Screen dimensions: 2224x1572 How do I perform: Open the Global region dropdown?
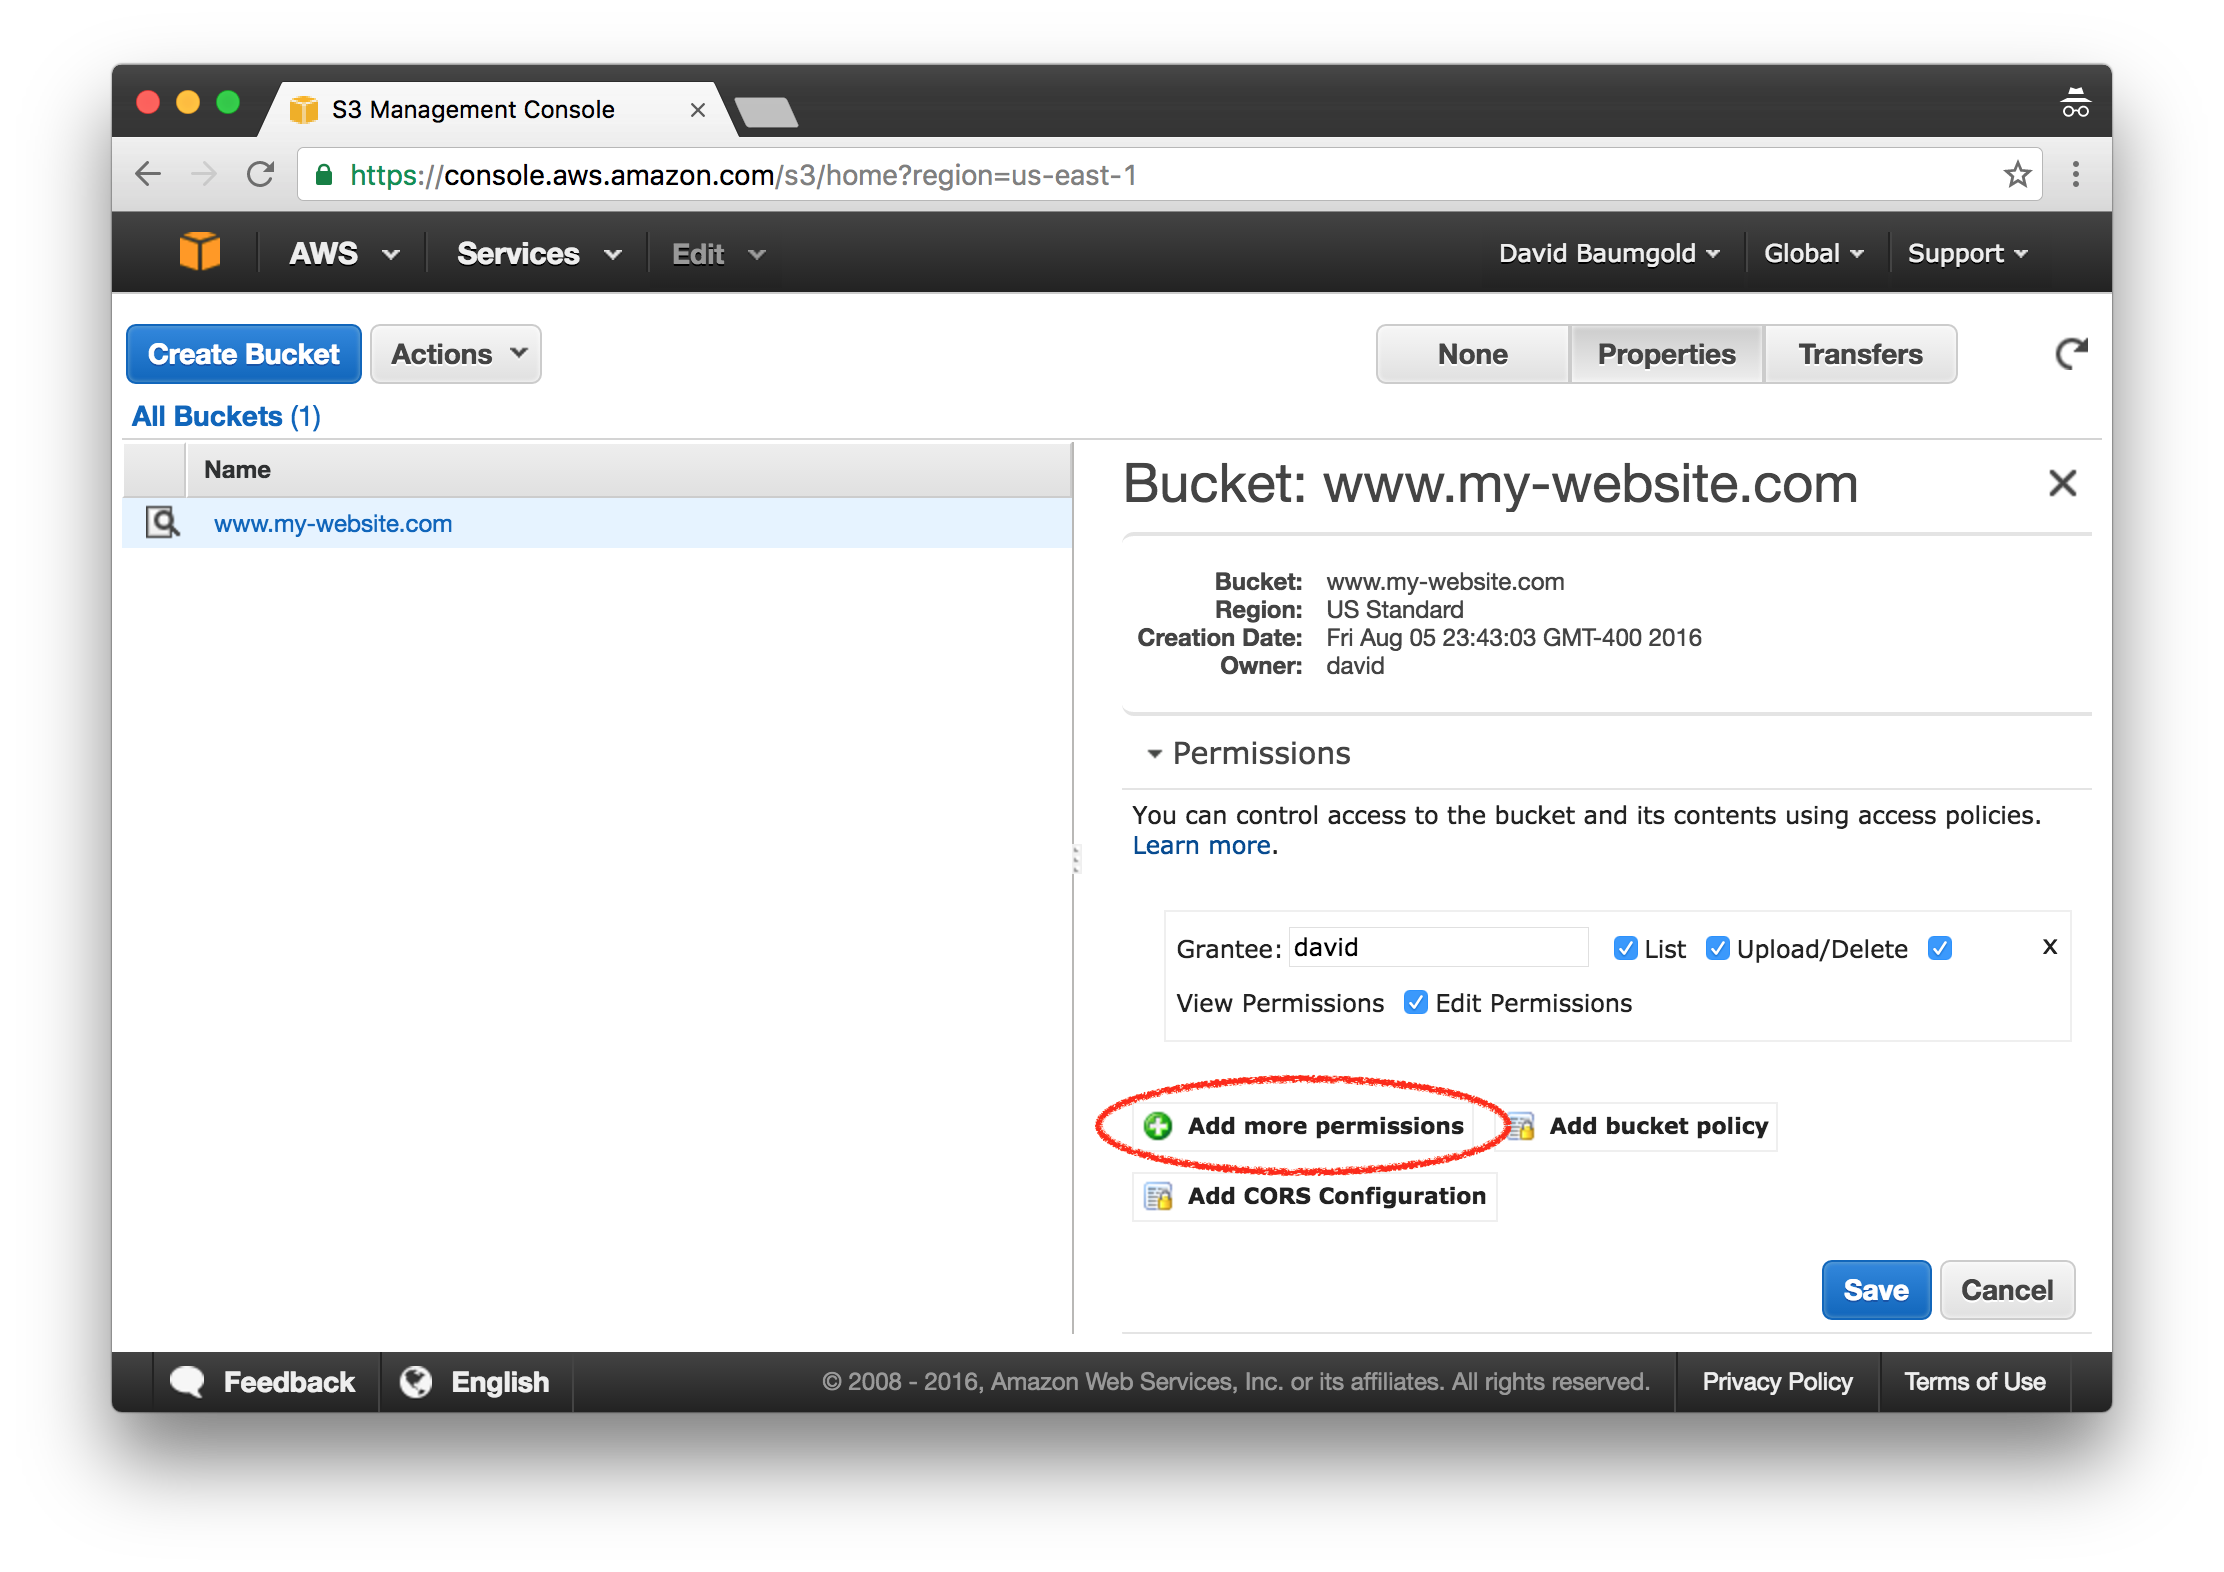(1814, 253)
